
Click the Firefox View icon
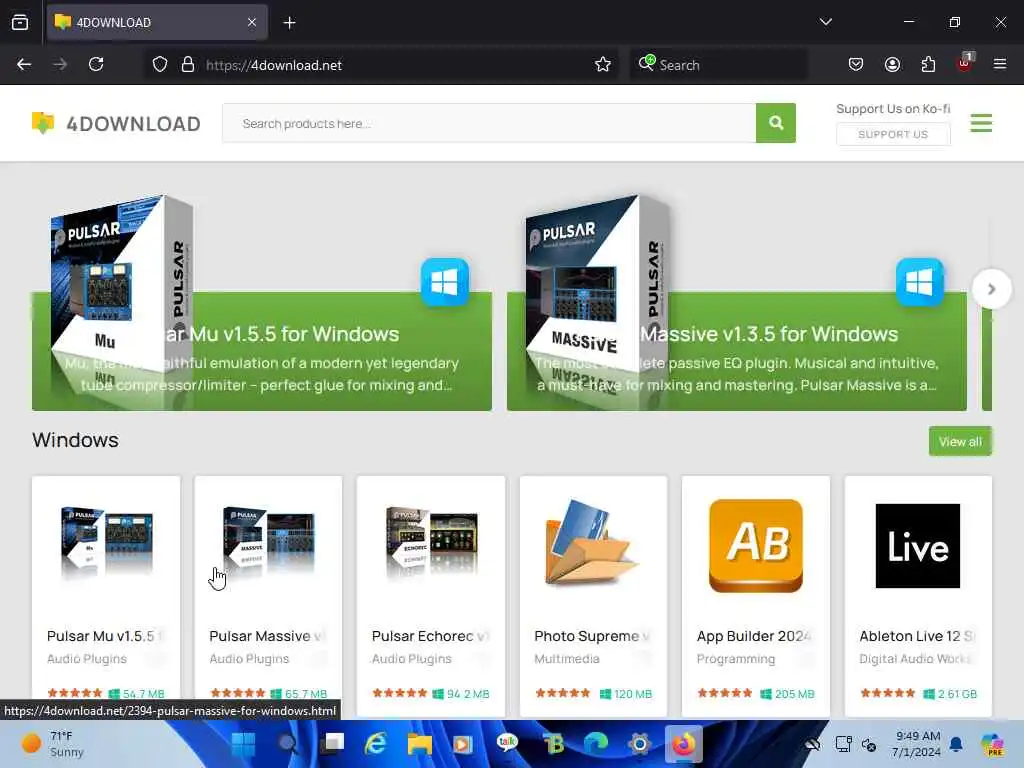coord(20,22)
